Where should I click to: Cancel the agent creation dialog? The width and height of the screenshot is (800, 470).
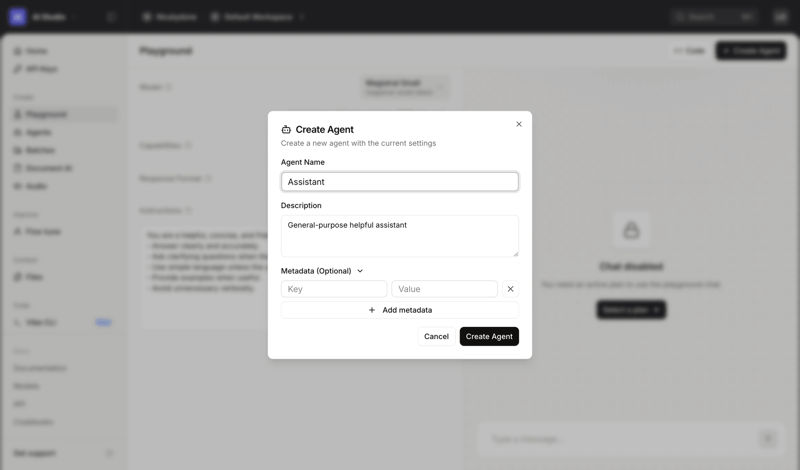[x=436, y=337]
